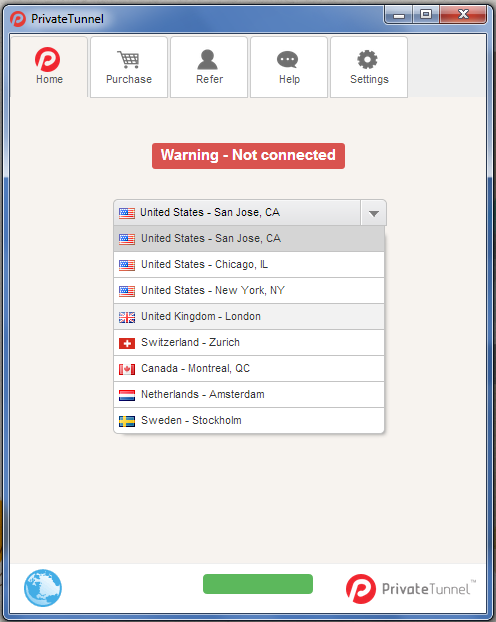
Task: Select Canada - Montreal, QC server
Action: tap(249, 369)
